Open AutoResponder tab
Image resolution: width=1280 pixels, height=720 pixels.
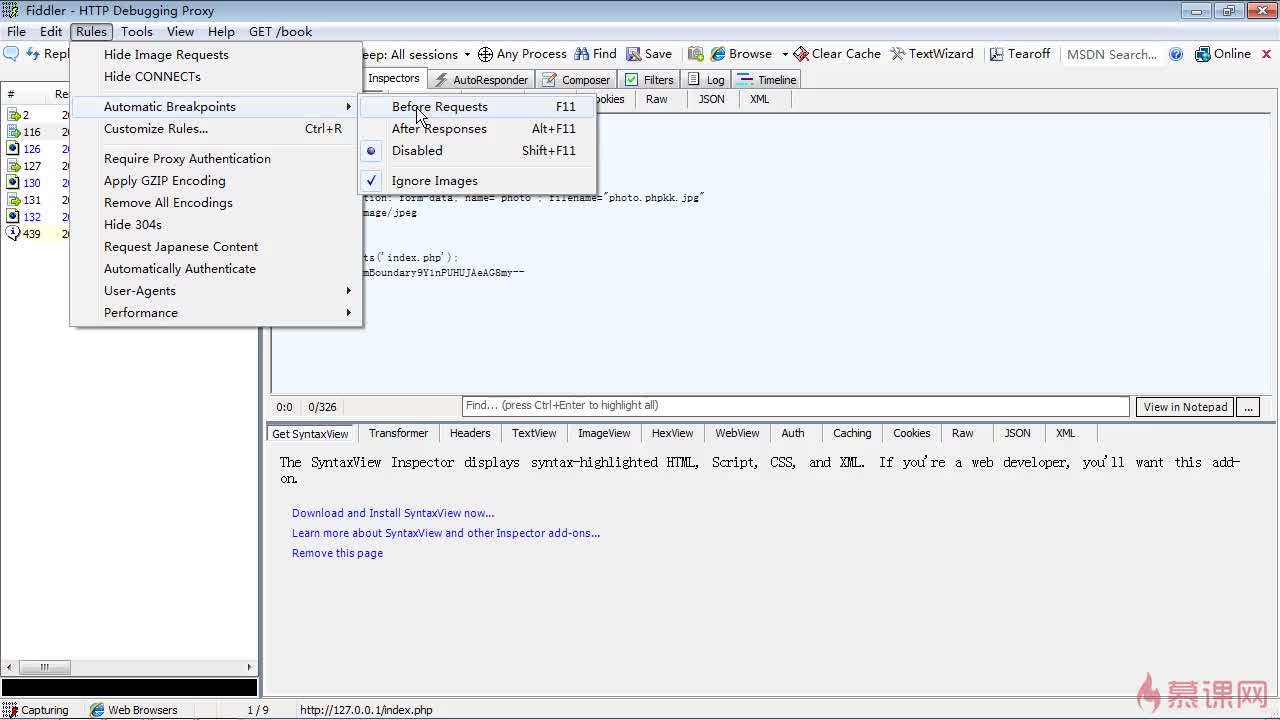click(480, 80)
